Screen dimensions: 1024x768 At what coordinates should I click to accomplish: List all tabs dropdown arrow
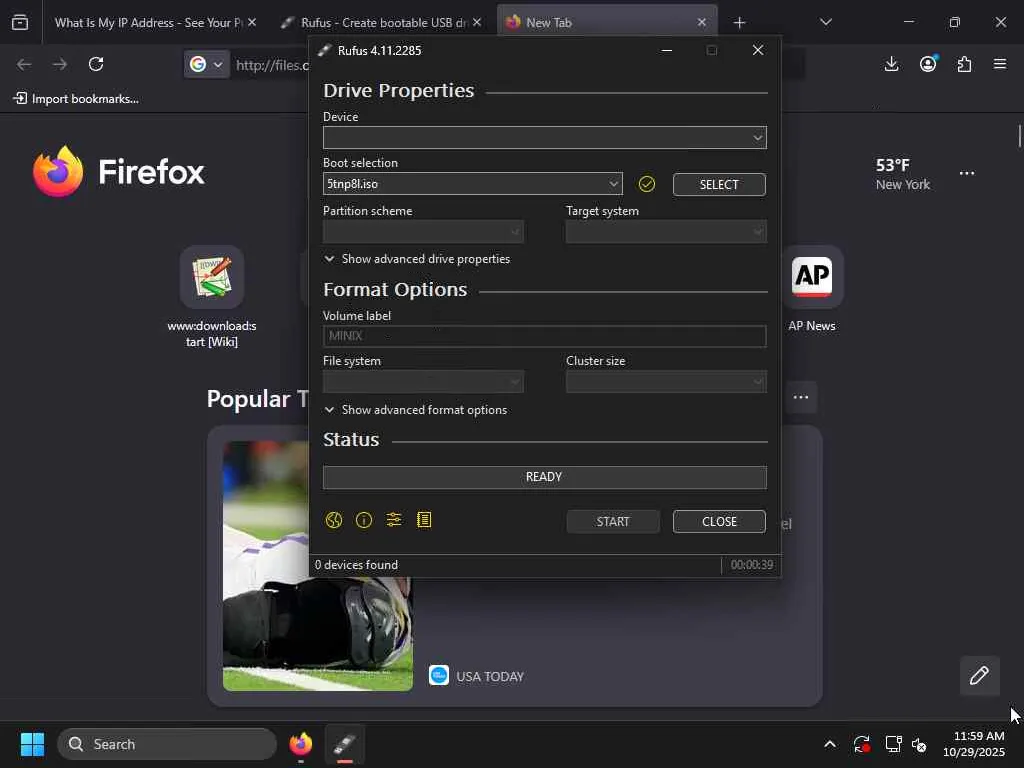point(826,22)
